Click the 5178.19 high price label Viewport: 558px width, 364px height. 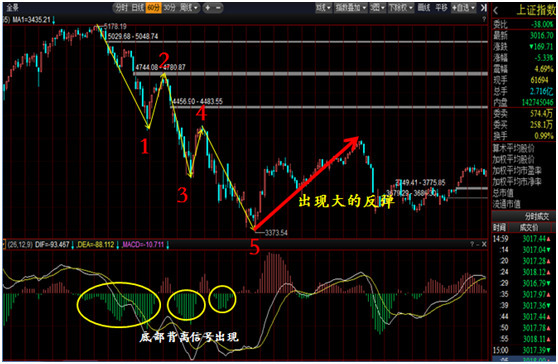(x=115, y=26)
